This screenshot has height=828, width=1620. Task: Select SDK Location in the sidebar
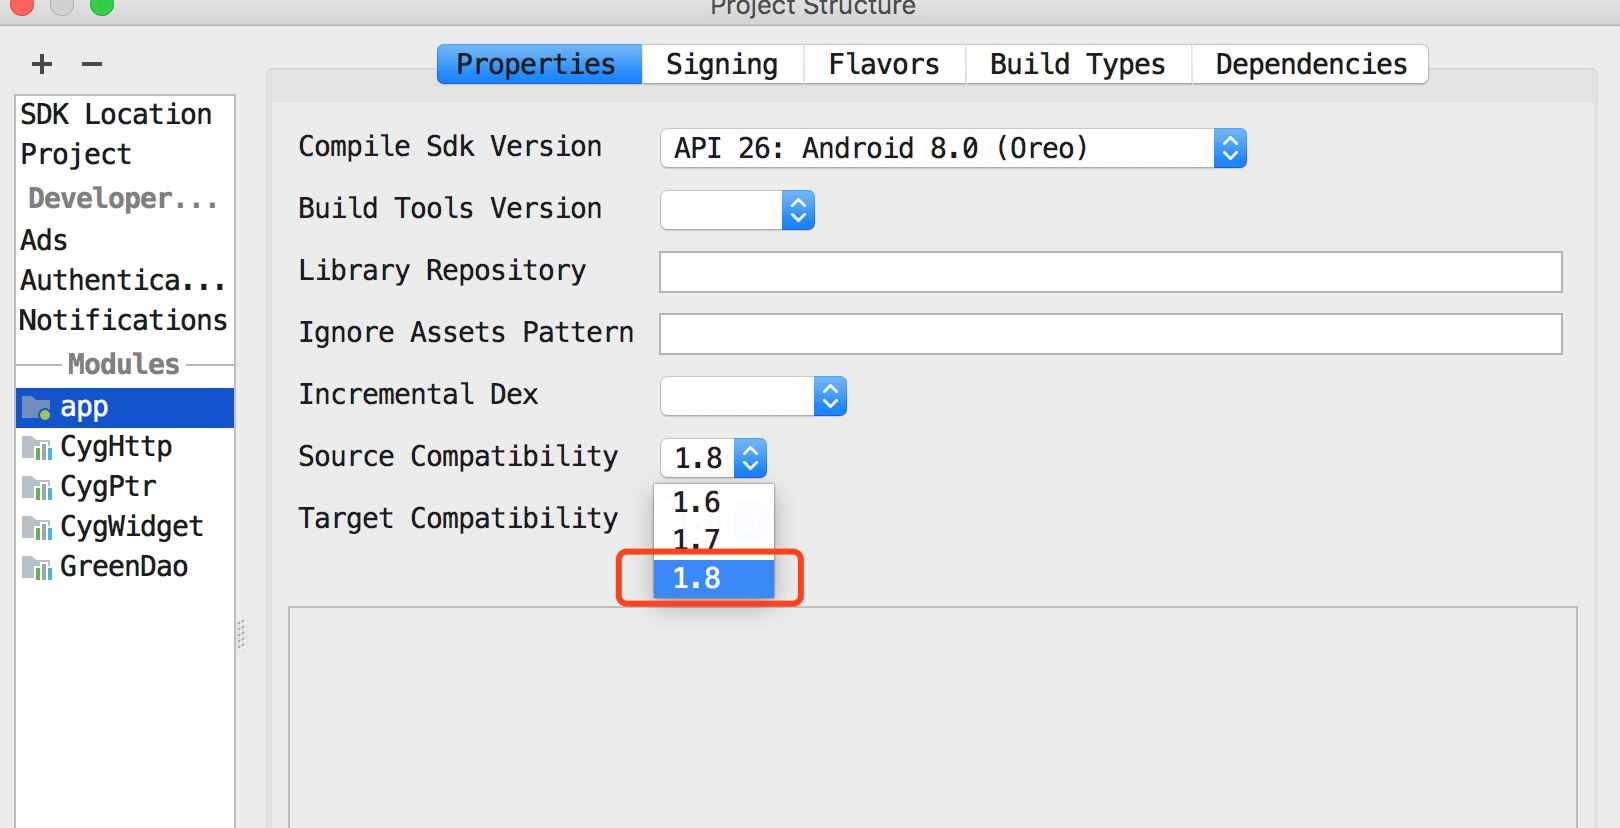pyautogui.click(x=116, y=115)
